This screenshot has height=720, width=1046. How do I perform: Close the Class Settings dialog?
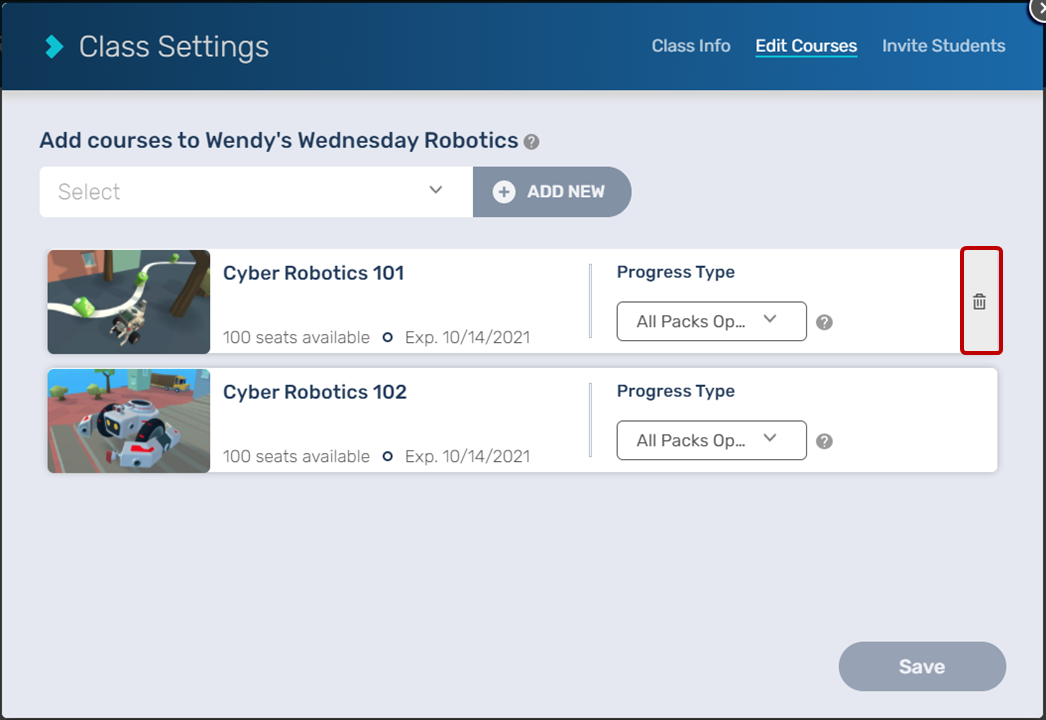(x=1039, y=6)
